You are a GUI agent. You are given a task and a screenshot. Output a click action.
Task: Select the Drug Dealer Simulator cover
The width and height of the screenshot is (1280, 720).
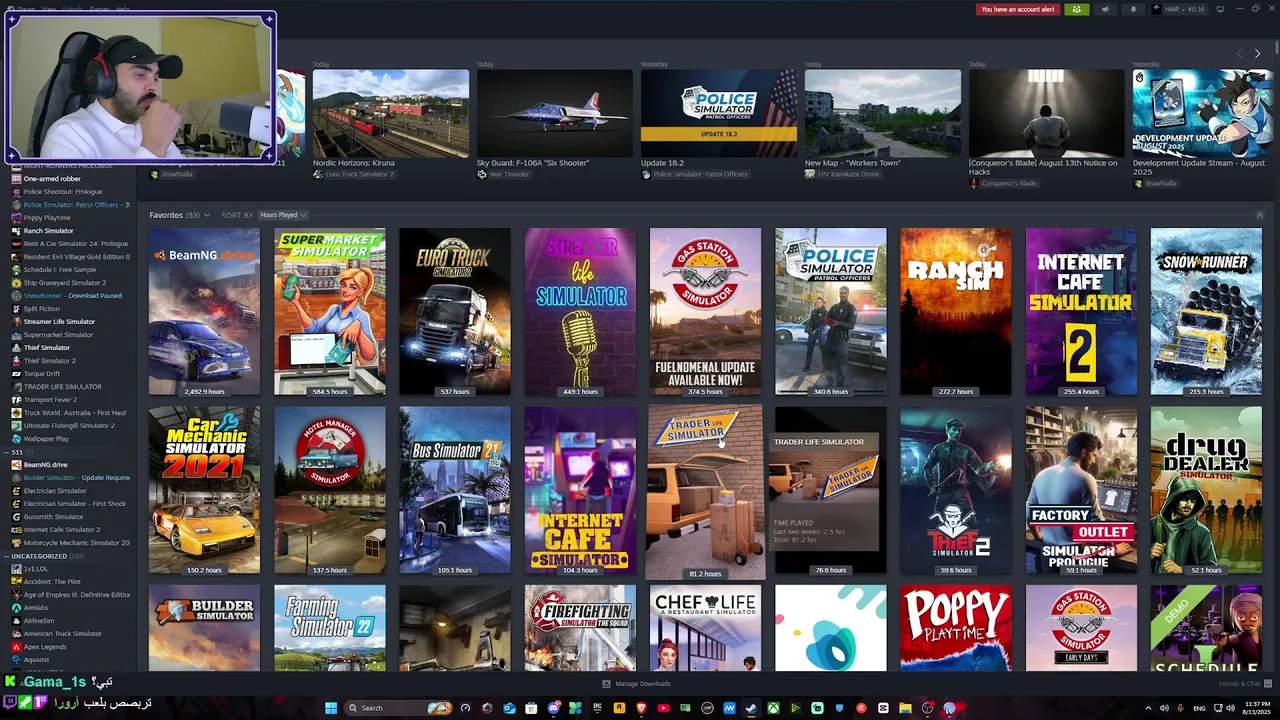[x=1206, y=490]
